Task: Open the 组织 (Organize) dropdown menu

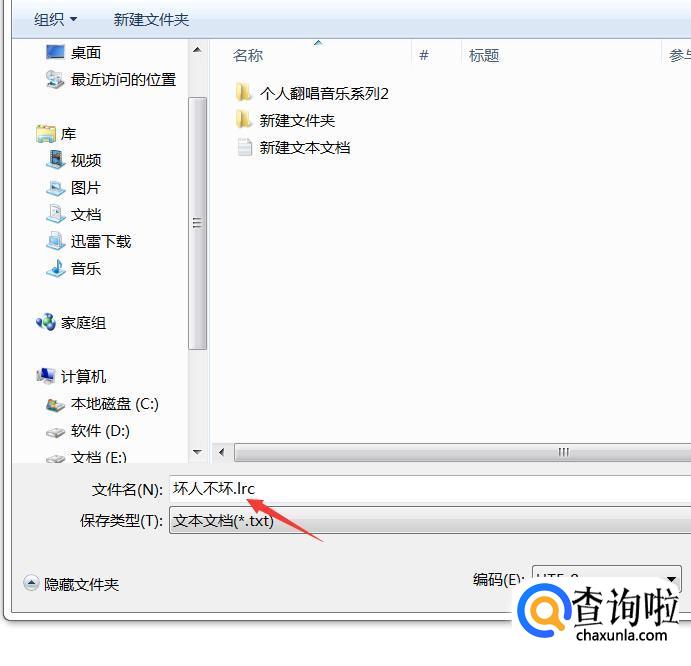Action: click(56, 19)
